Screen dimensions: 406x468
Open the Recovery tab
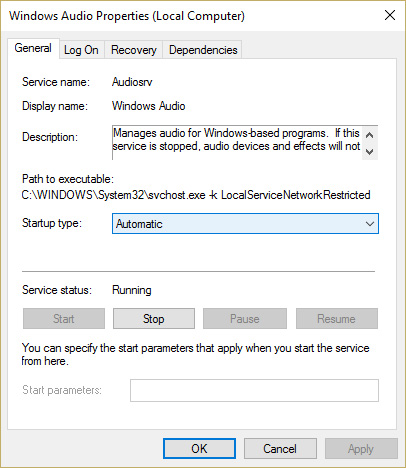(134, 50)
